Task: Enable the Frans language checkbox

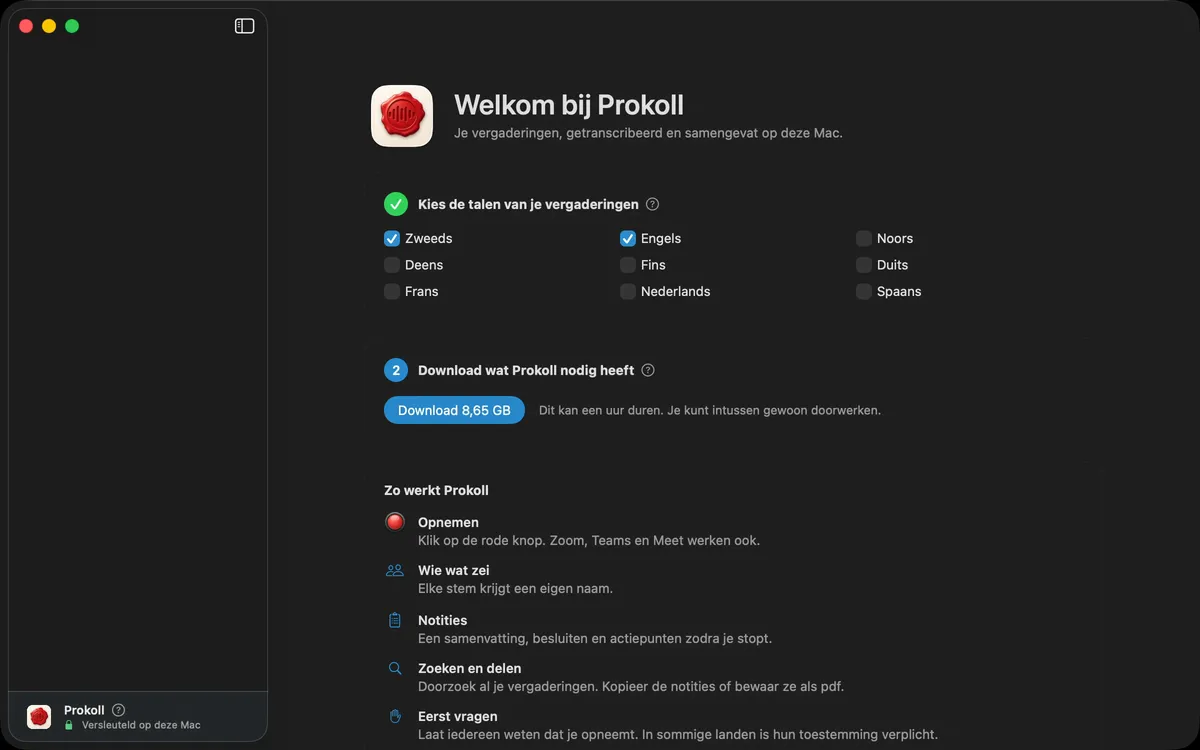Action: 392,292
